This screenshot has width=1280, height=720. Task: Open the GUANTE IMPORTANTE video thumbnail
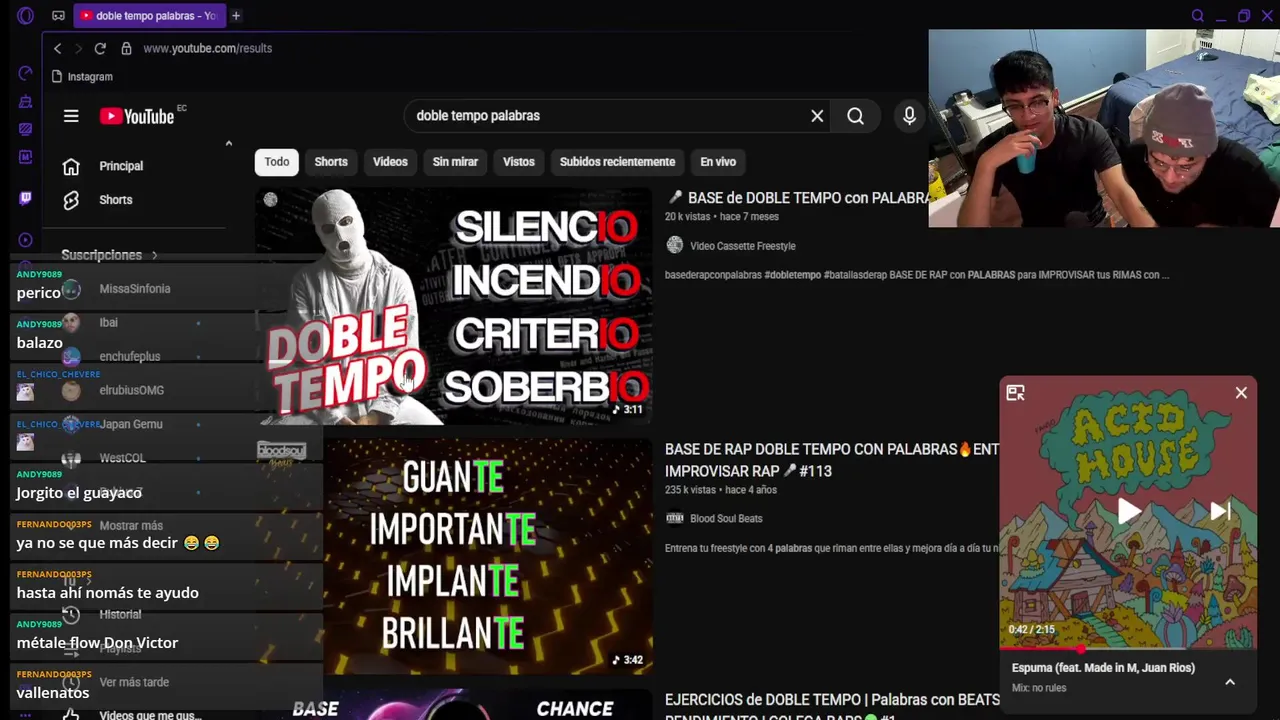454,556
